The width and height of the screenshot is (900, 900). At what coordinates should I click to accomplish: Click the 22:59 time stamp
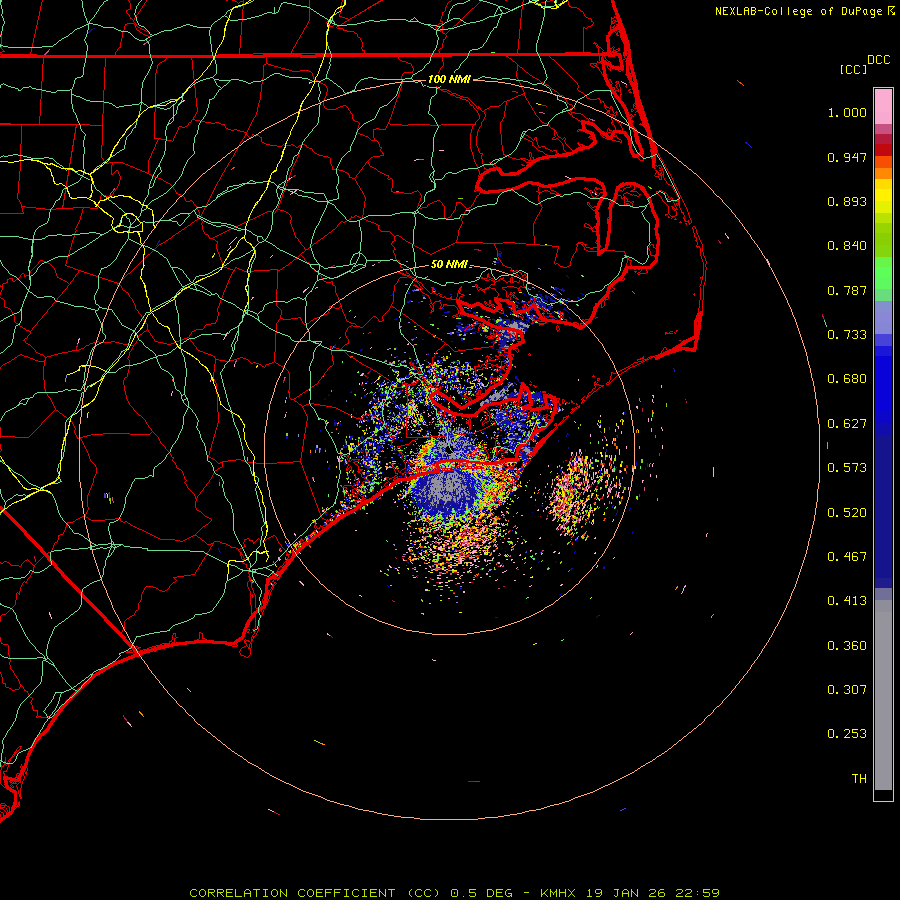point(698,893)
